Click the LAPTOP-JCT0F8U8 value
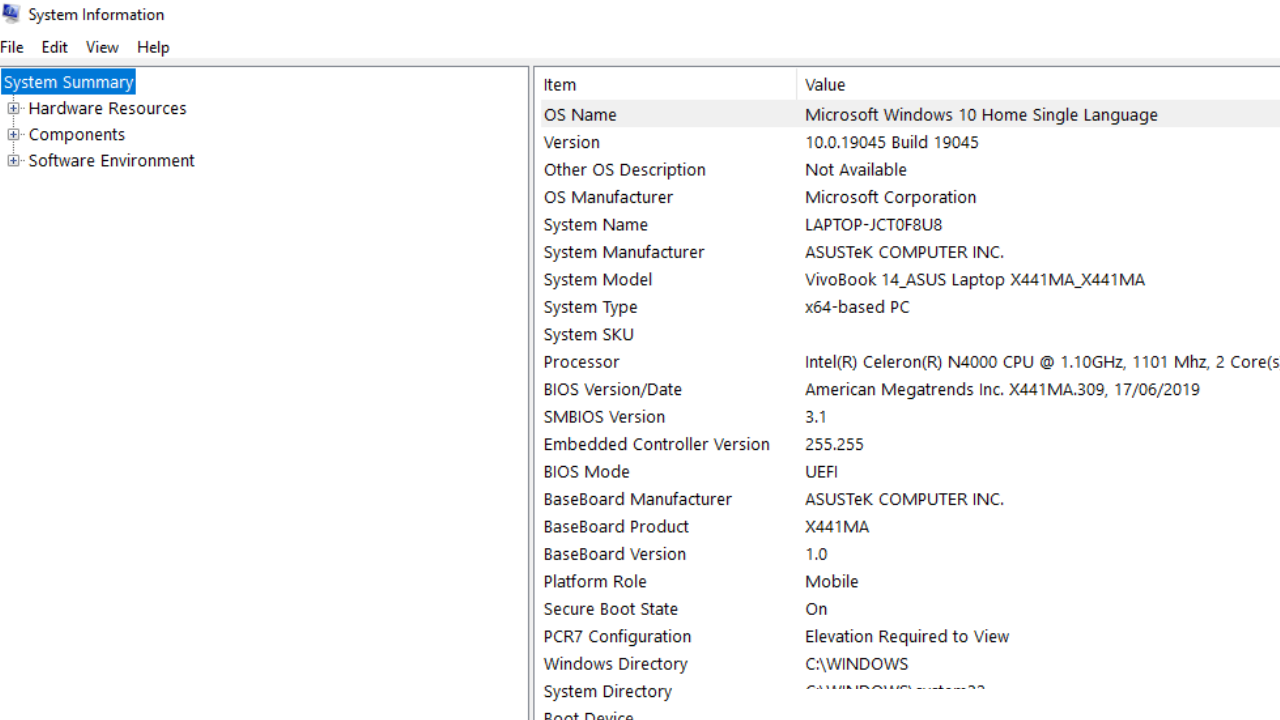Image resolution: width=1280 pixels, height=720 pixels. [x=874, y=225]
